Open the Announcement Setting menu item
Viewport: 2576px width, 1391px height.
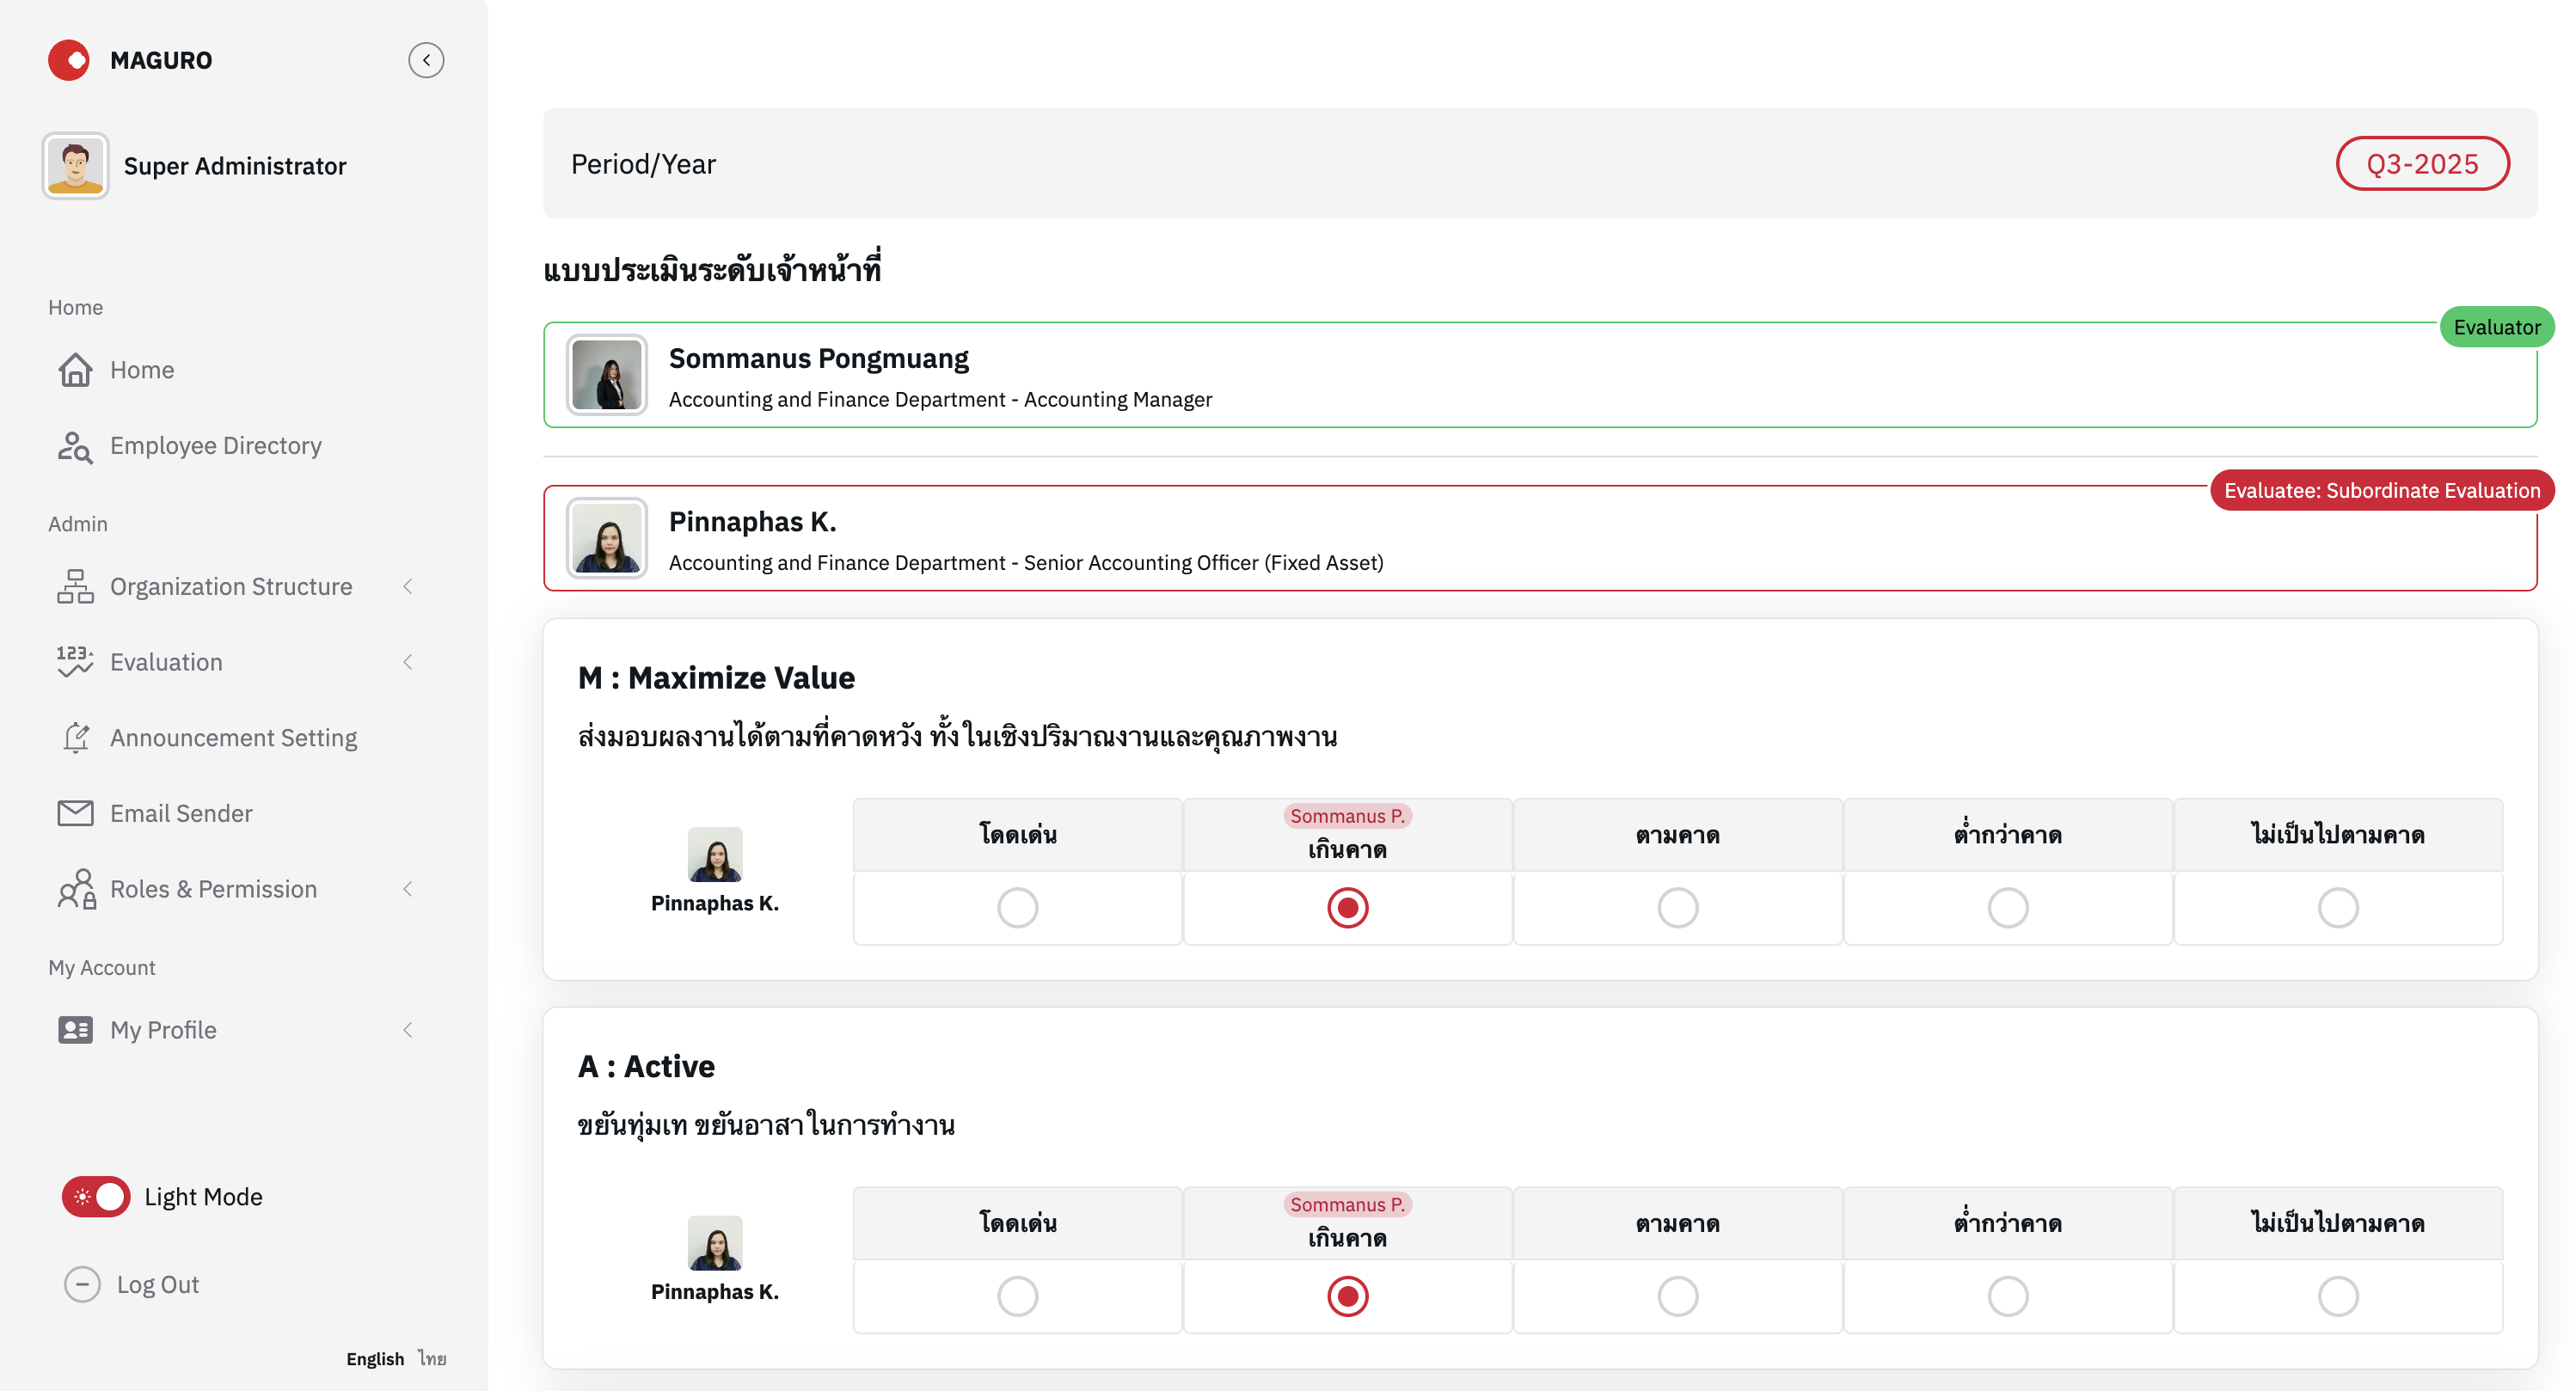point(233,738)
